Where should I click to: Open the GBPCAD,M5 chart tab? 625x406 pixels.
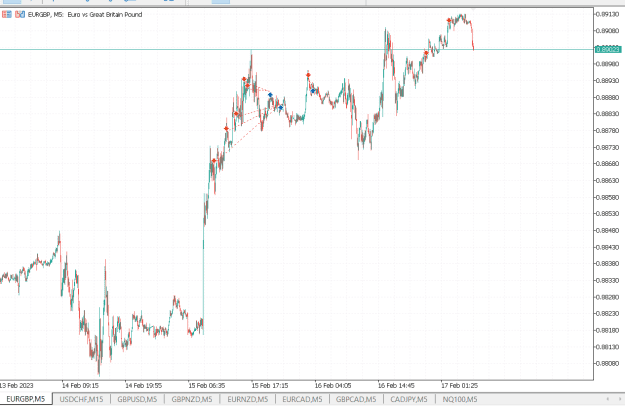(356, 399)
